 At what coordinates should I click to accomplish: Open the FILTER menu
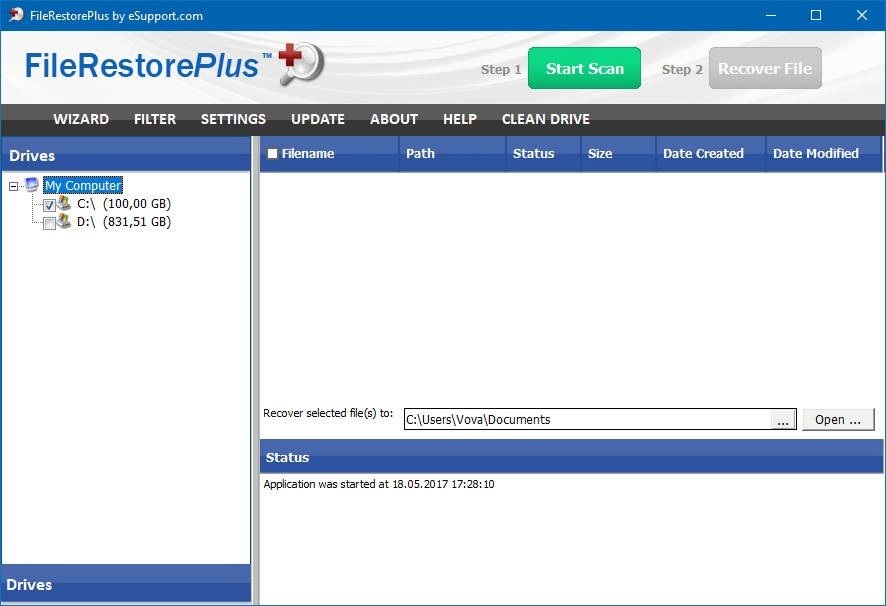[x=155, y=119]
